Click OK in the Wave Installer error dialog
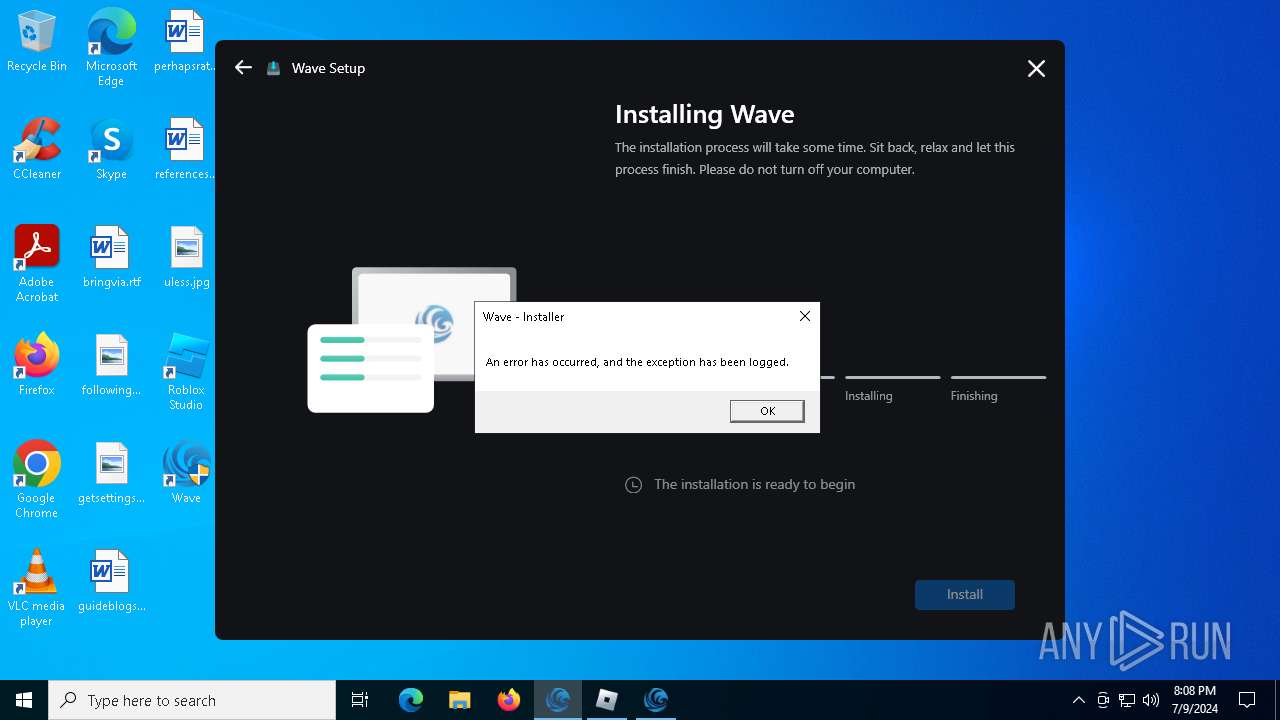The height and width of the screenshot is (720, 1280). point(767,411)
